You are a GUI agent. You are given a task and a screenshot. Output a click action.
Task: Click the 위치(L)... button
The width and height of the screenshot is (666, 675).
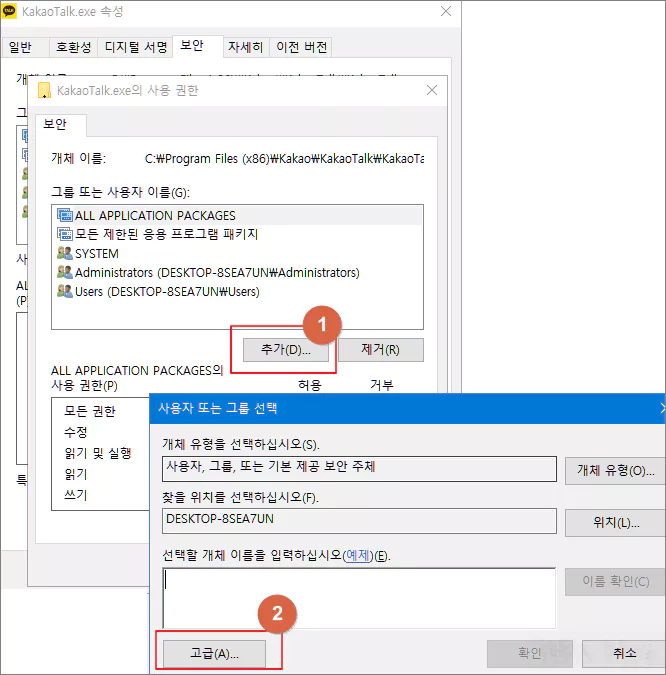[x=615, y=523]
